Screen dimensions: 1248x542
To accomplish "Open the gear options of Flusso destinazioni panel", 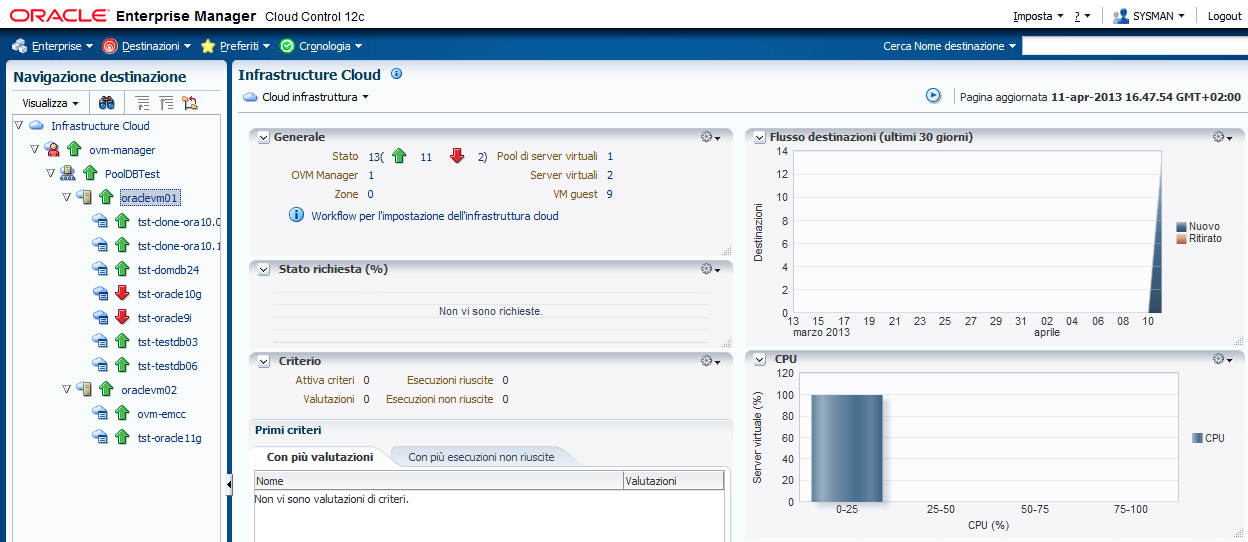I will point(1223,137).
